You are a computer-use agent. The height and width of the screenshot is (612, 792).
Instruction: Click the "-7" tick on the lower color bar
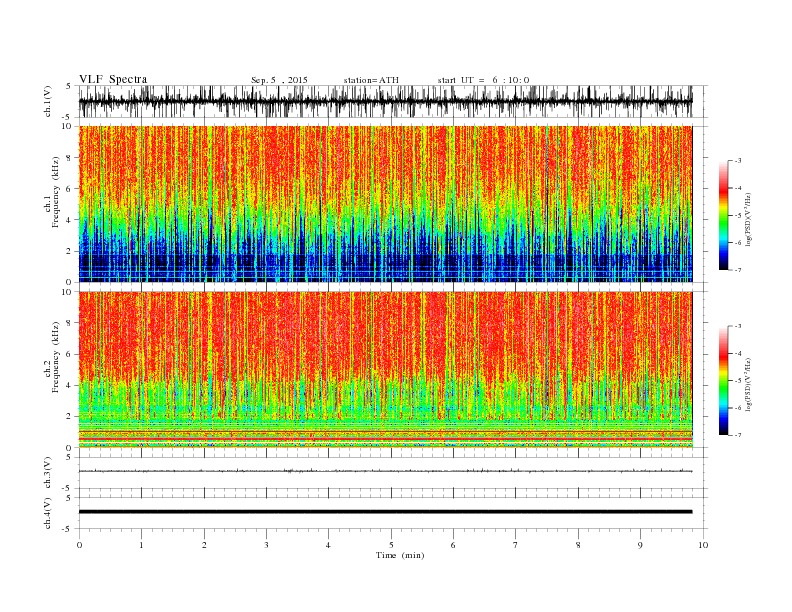[x=737, y=435]
